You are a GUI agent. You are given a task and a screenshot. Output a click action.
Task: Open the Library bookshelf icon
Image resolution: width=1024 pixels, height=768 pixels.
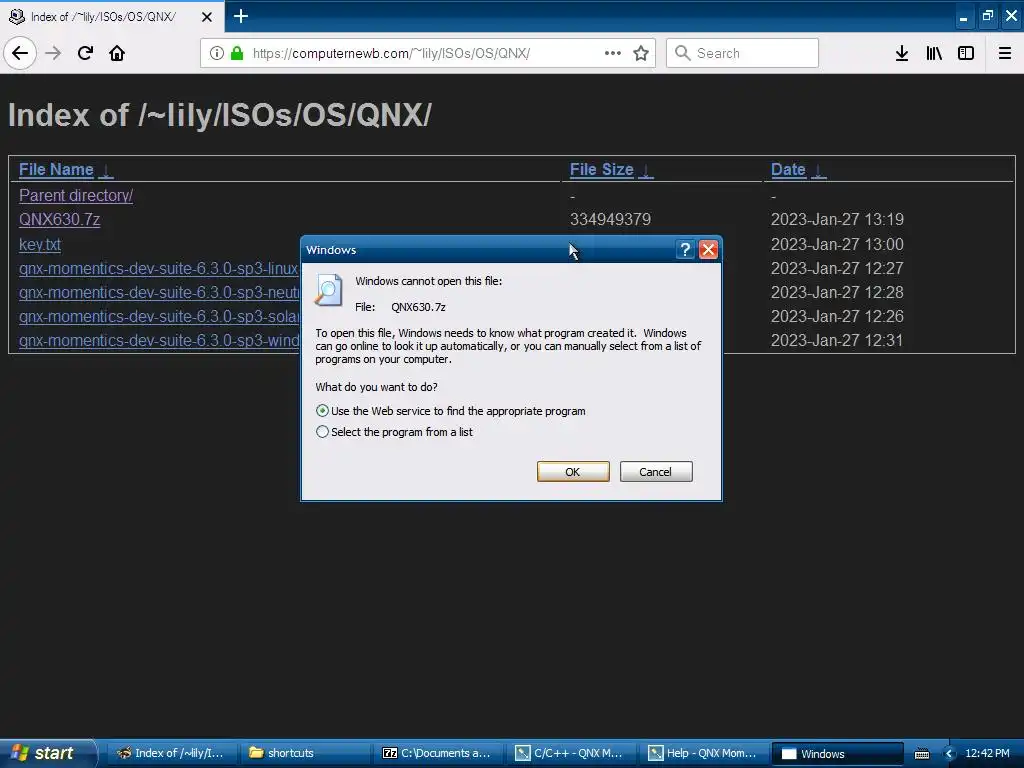[x=934, y=54]
